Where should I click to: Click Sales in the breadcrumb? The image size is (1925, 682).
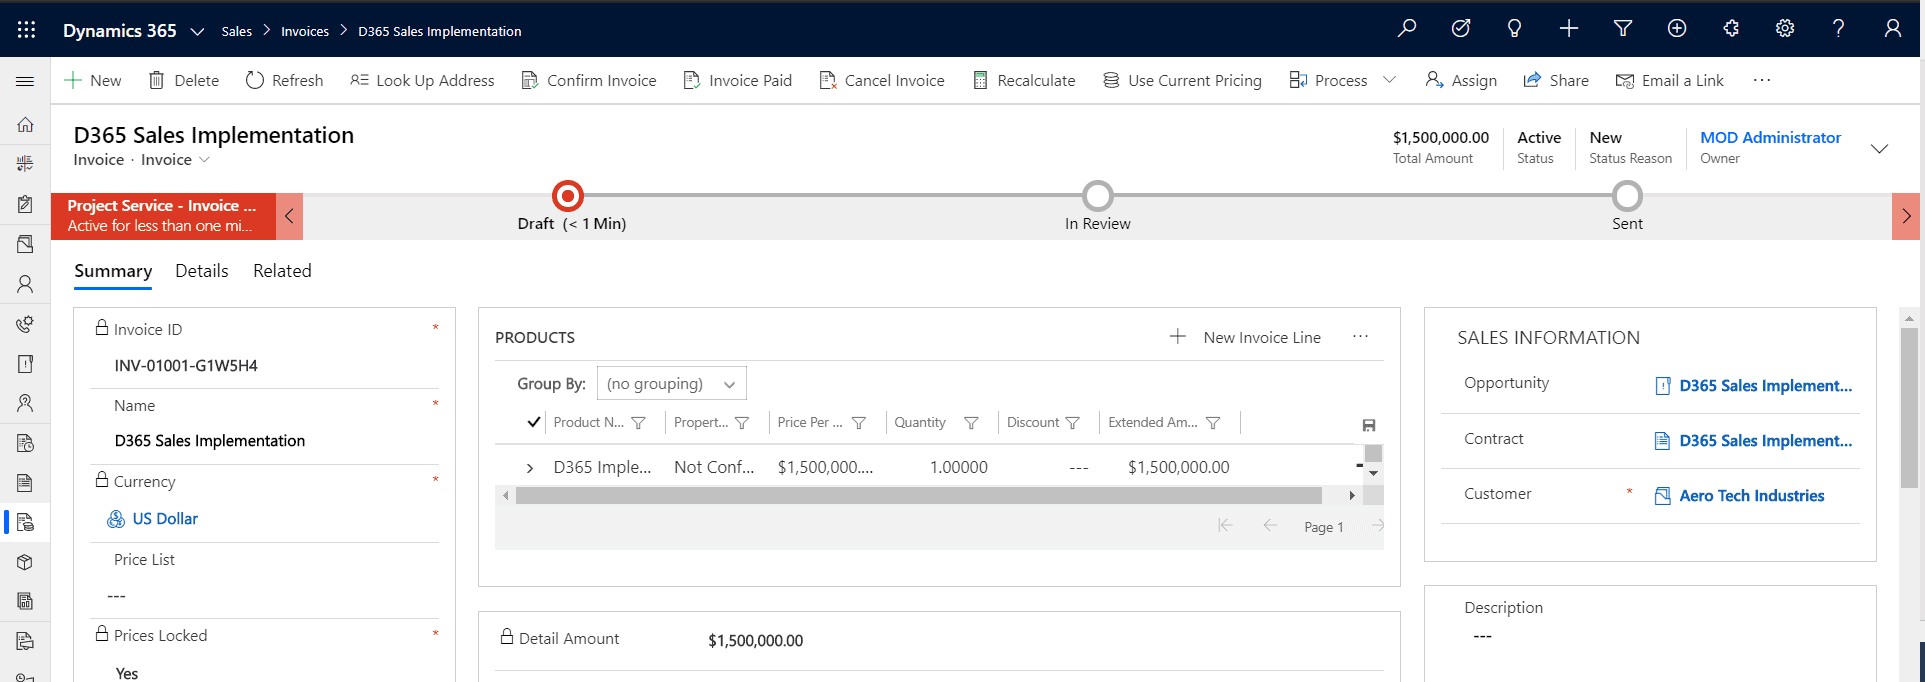click(x=236, y=31)
